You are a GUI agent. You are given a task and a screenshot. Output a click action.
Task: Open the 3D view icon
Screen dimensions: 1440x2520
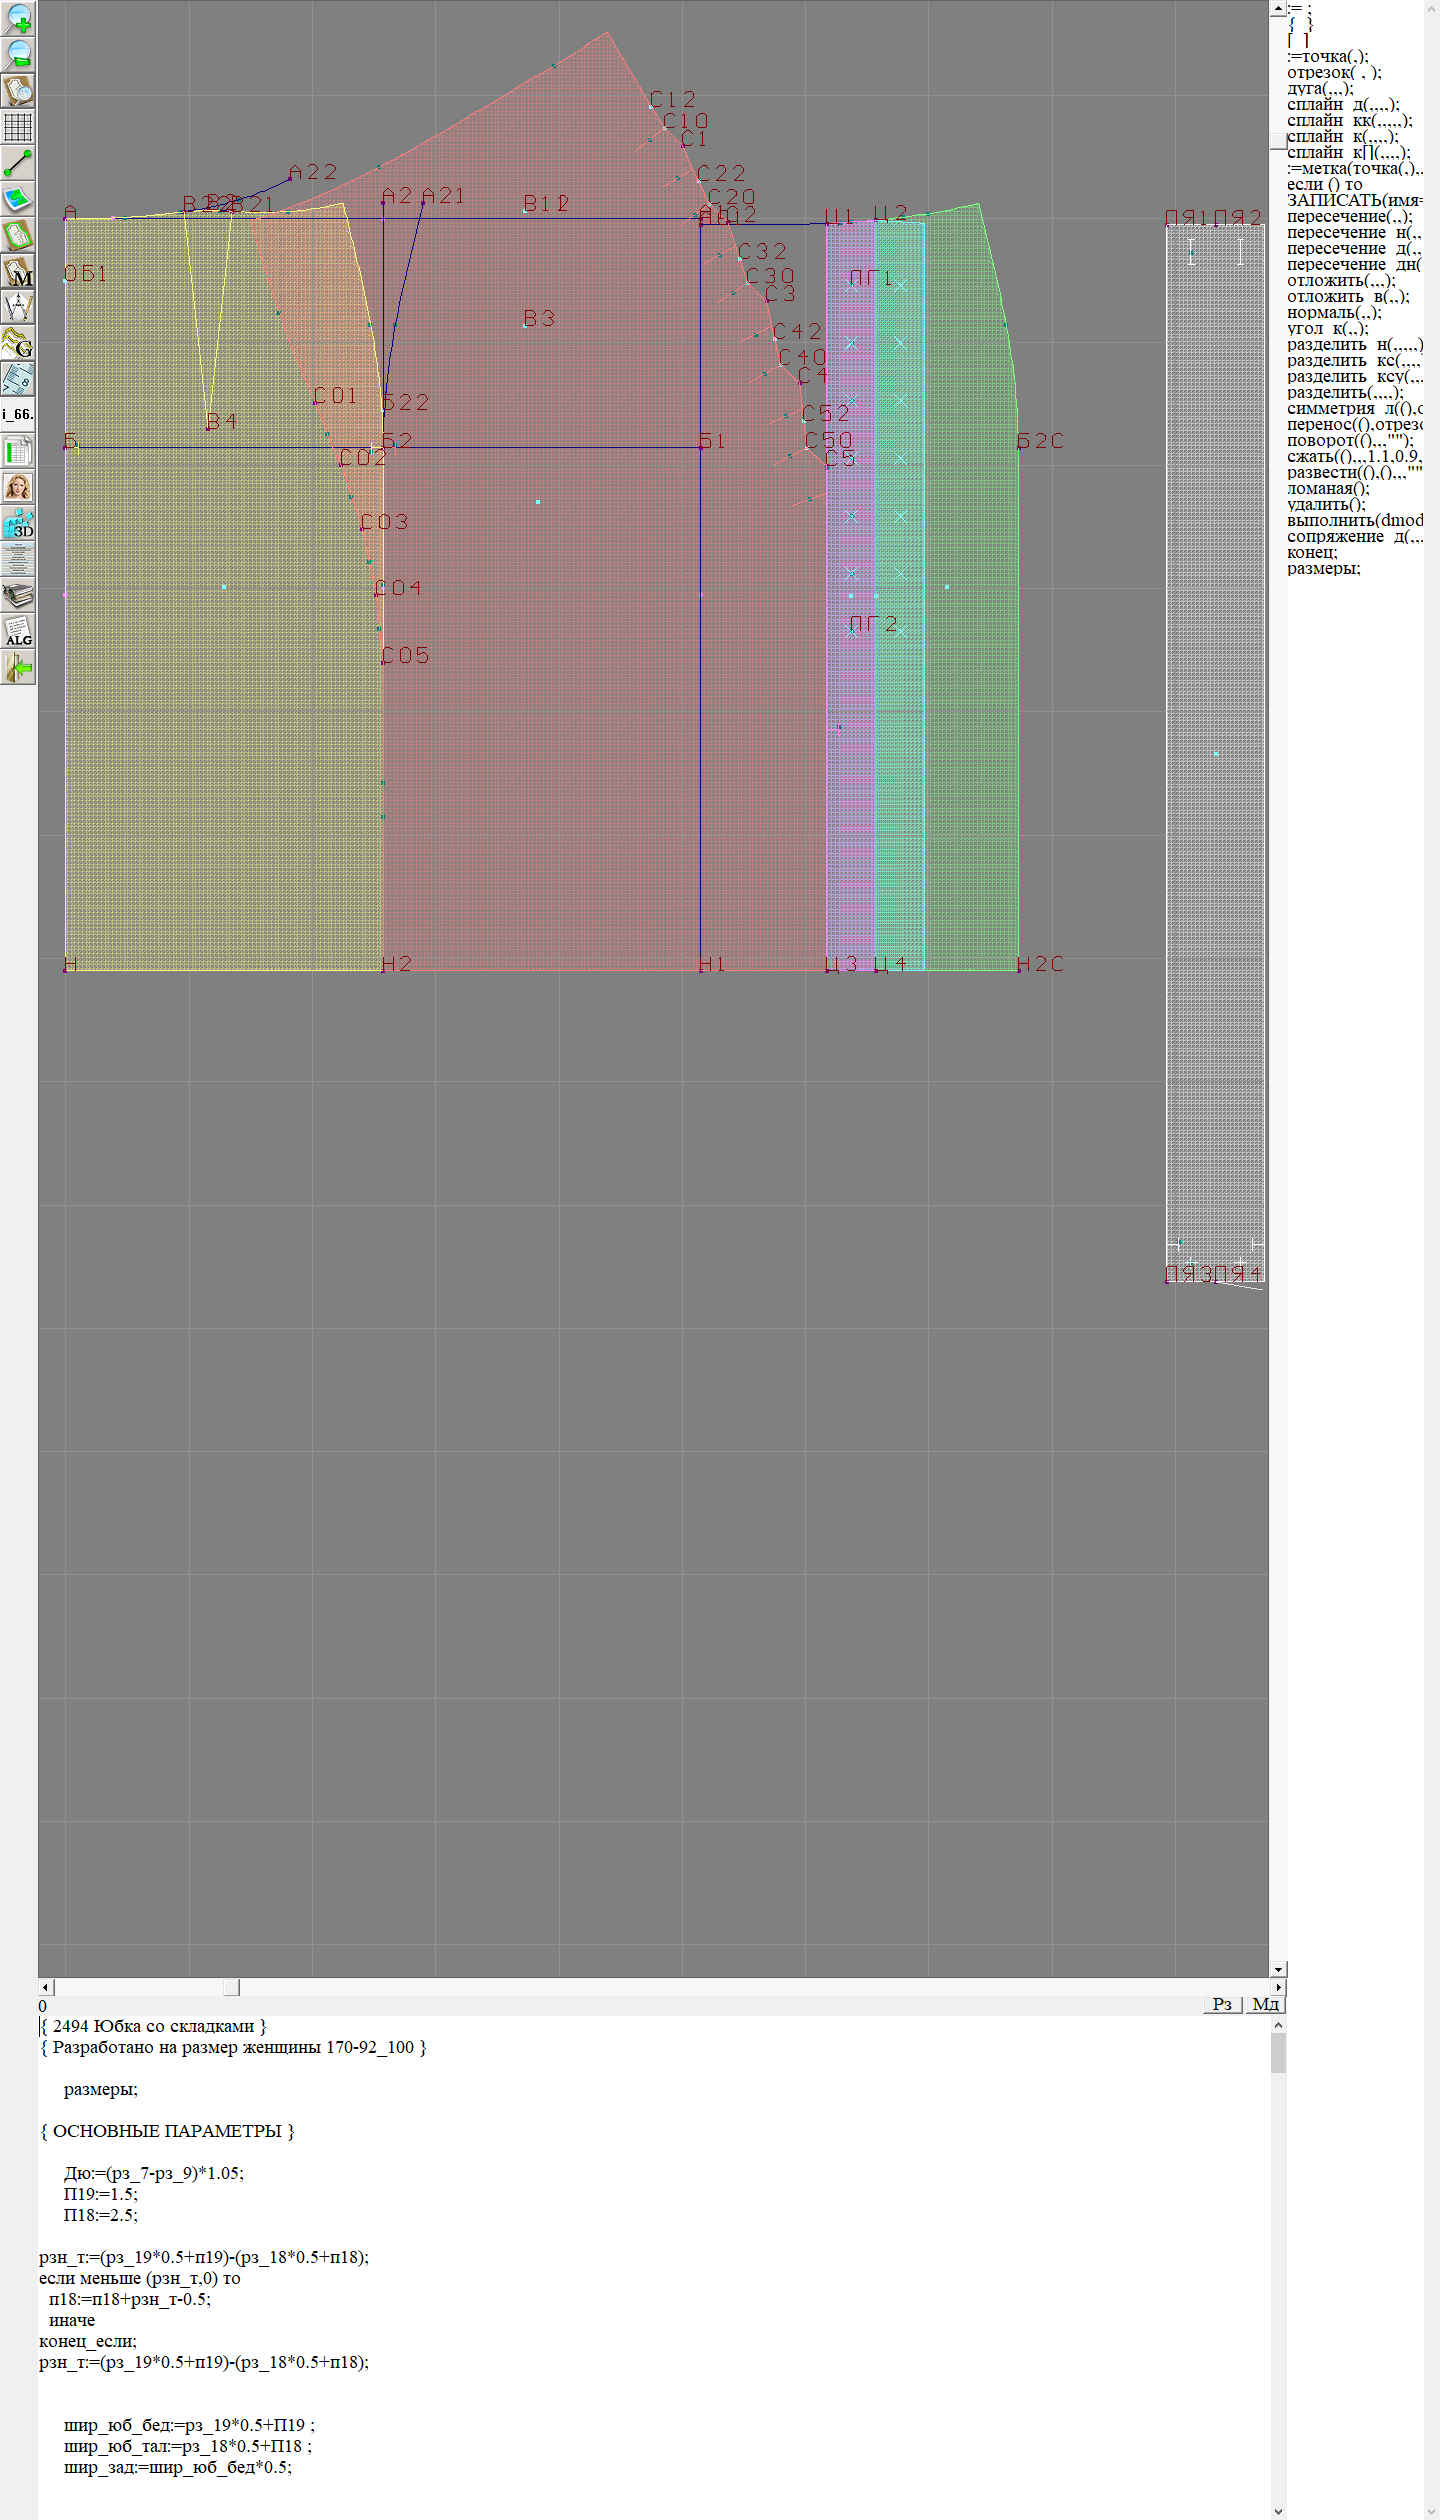pos(18,523)
